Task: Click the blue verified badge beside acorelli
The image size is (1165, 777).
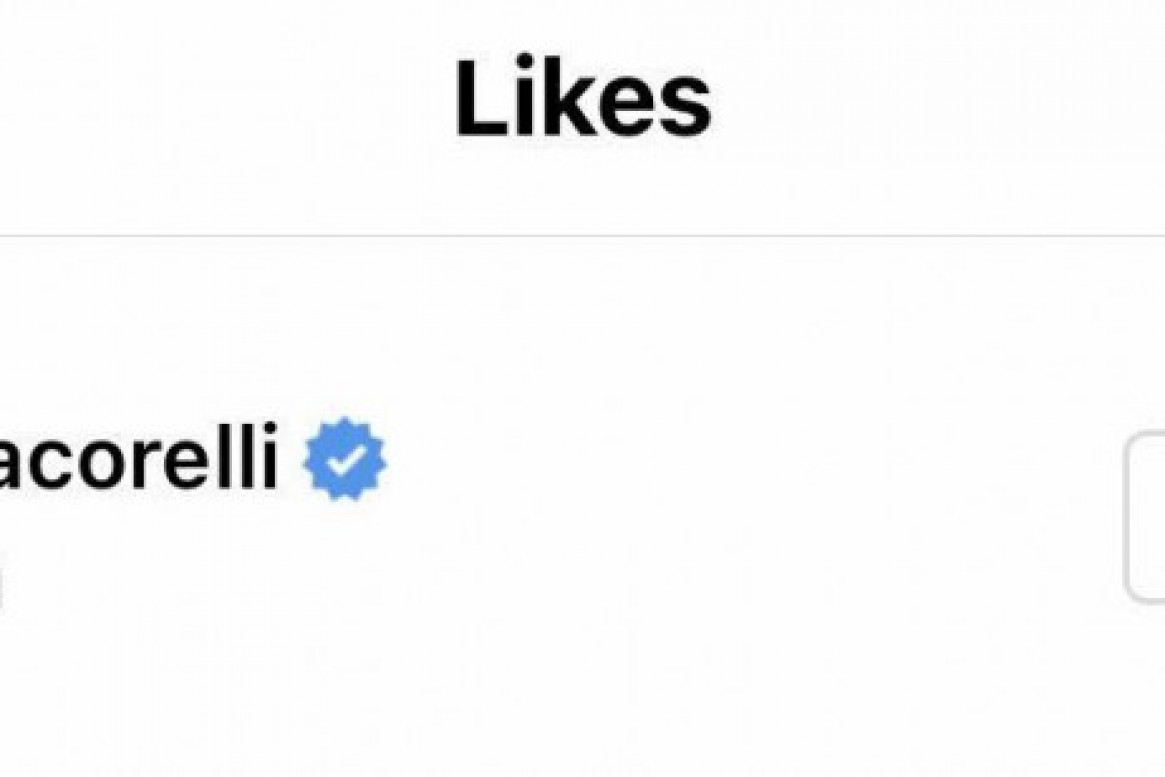Action: (x=344, y=458)
